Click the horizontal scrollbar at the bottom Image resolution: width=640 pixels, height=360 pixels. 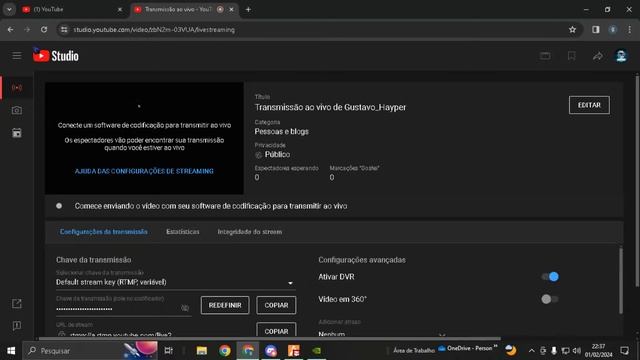pyautogui.click(x=269, y=338)
